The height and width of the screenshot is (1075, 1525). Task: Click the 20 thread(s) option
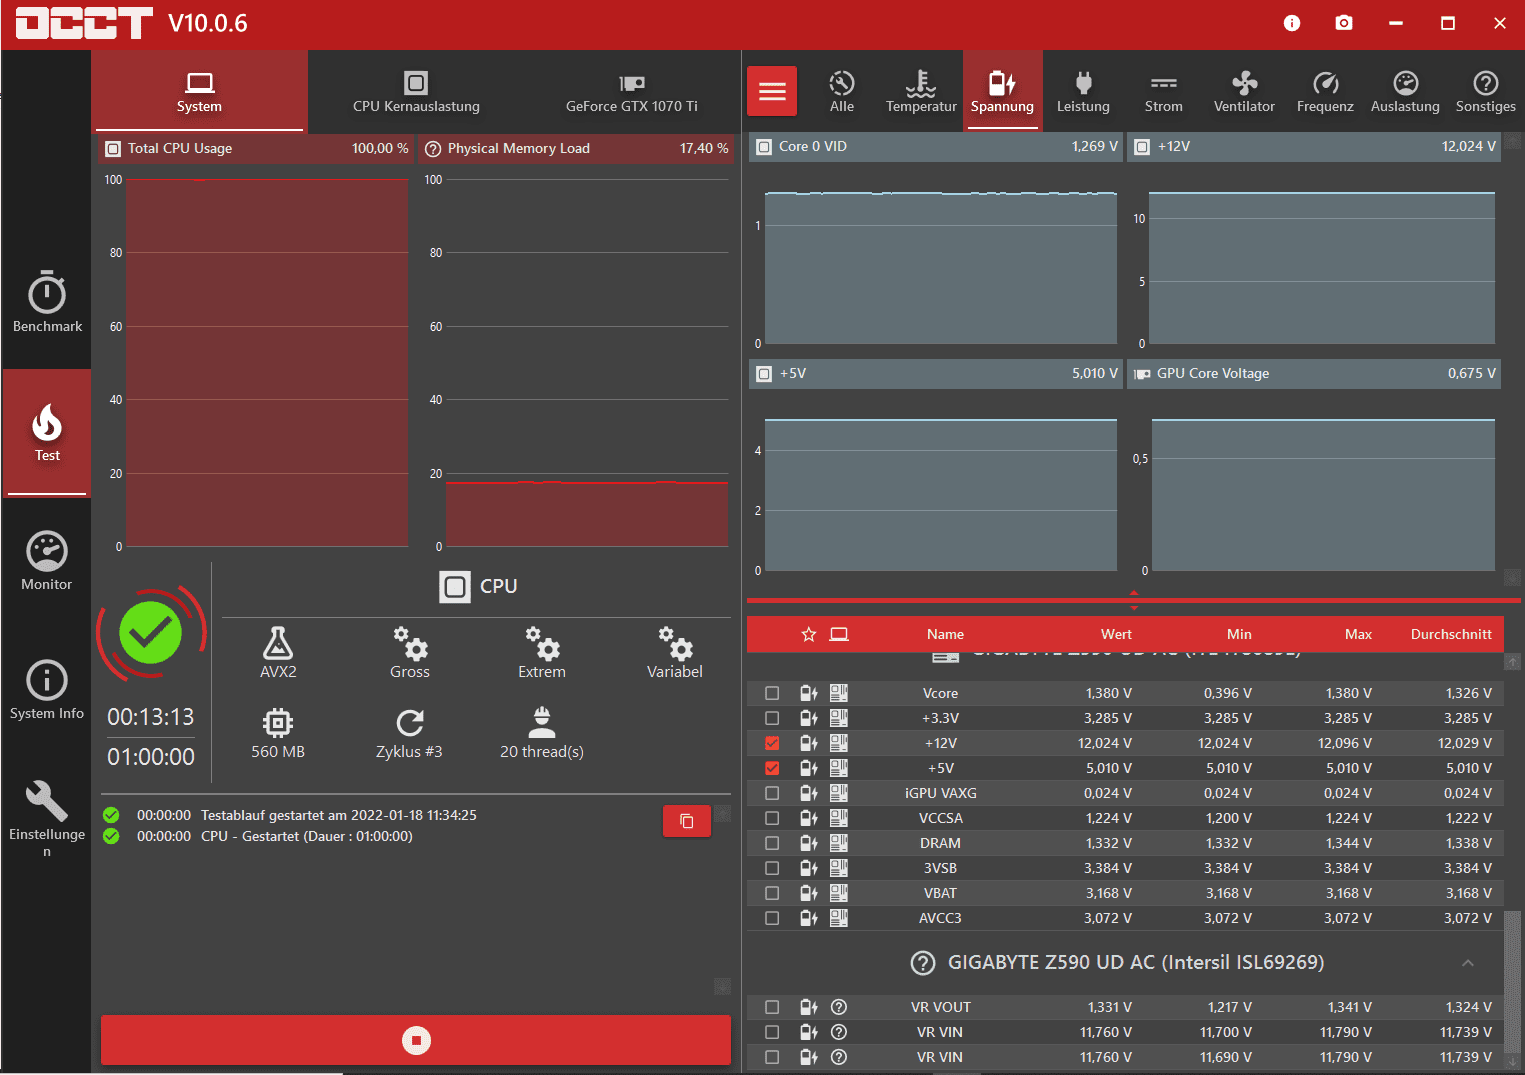pos(542,734)
